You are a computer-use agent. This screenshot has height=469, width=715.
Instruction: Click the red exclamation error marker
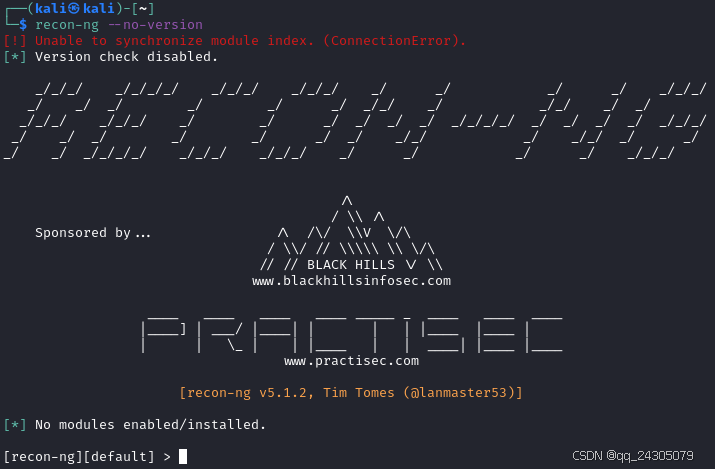[x=15, y=41]
